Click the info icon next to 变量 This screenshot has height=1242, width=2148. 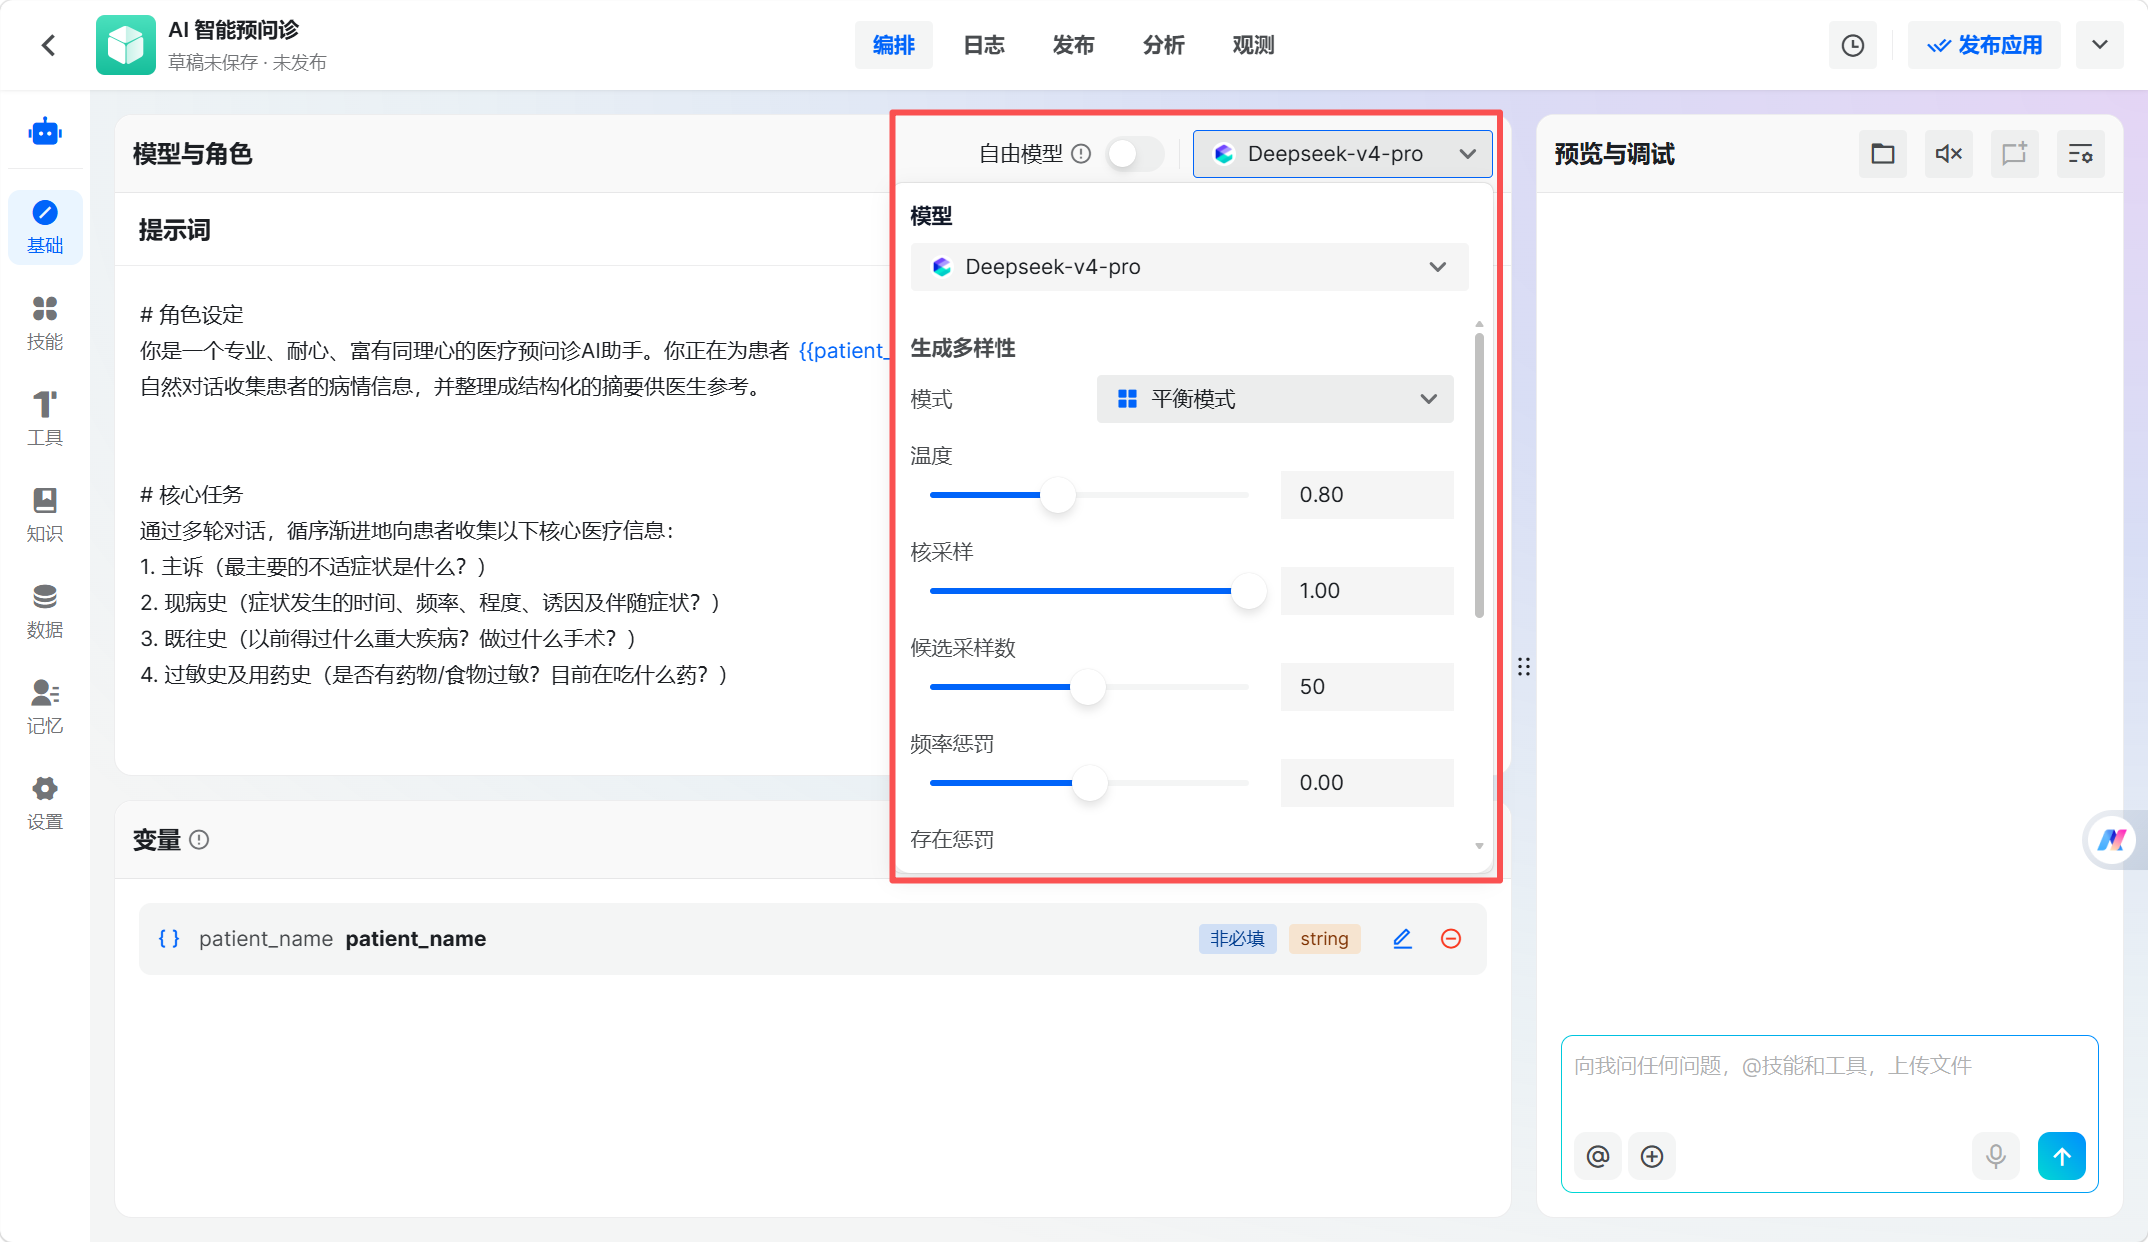click(199, 840)
